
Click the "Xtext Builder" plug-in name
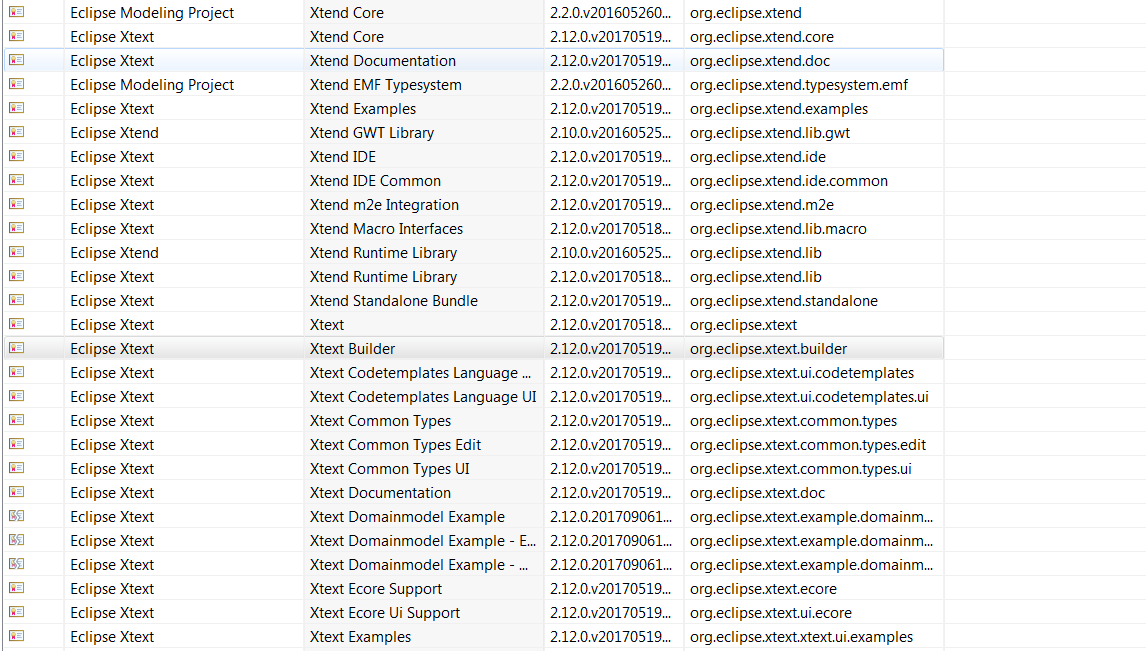(x=352, y=349)
